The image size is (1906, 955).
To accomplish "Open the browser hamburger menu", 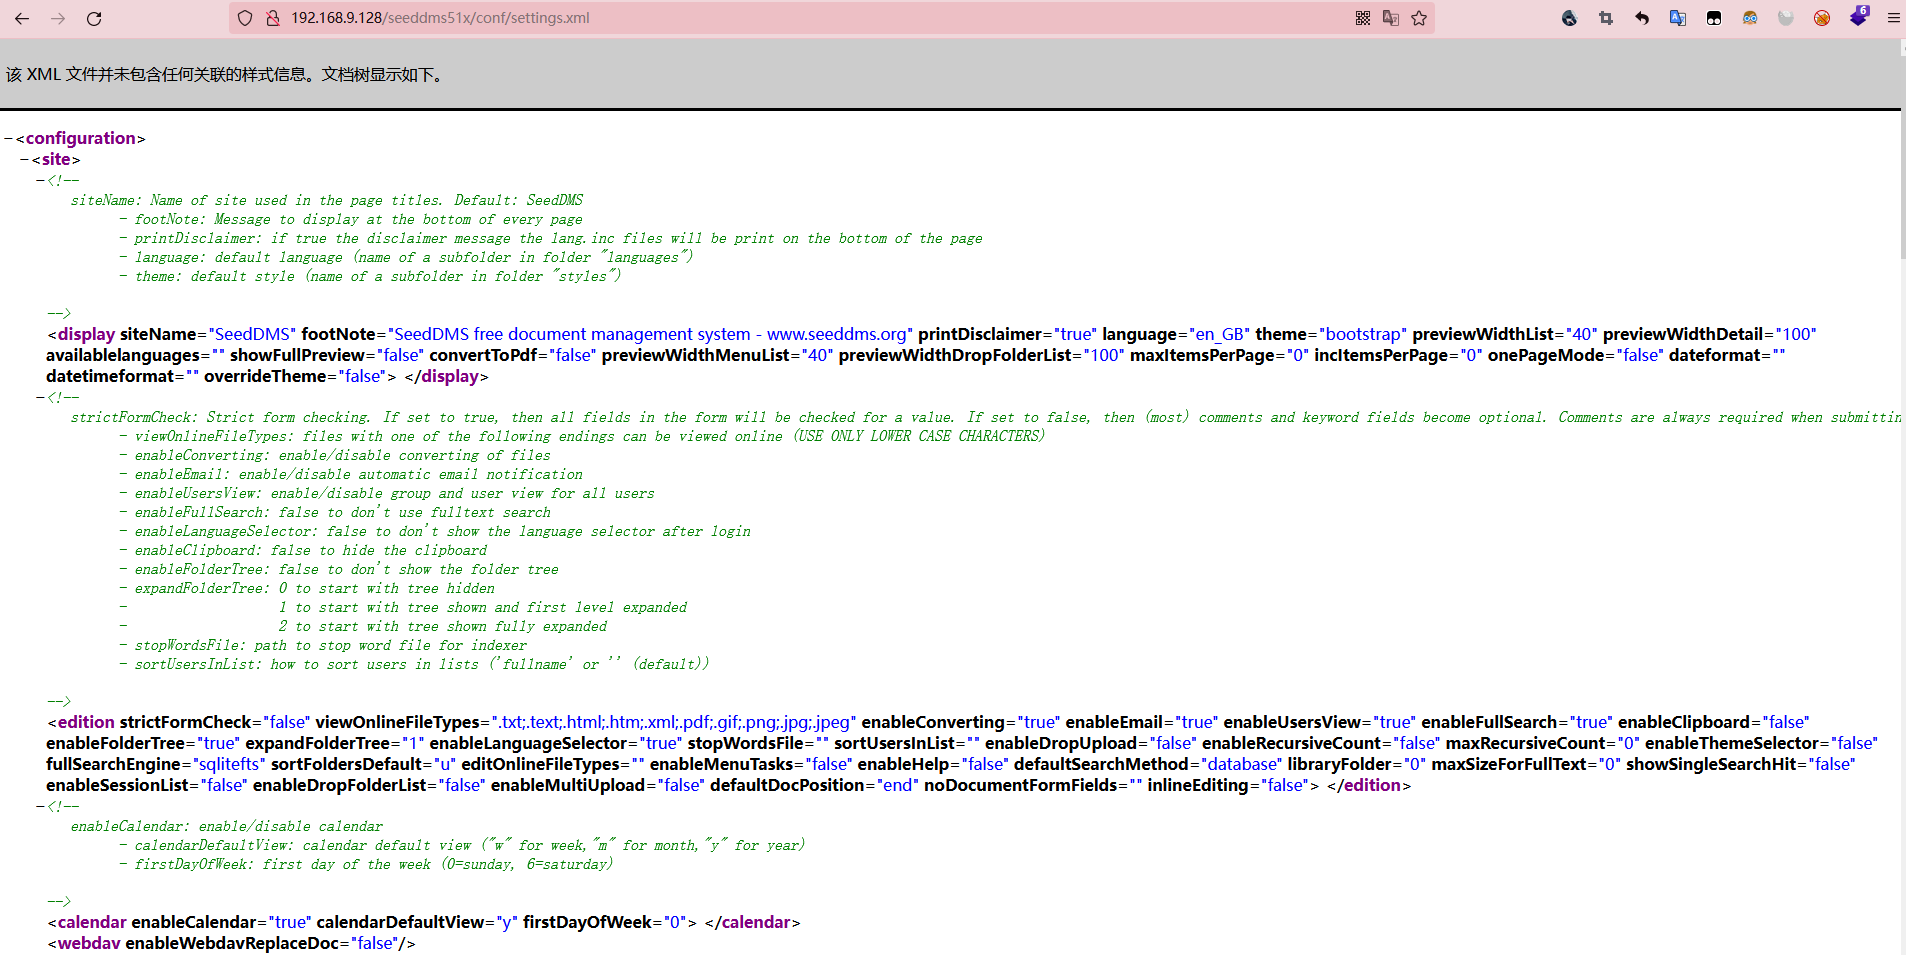I will tap(1893, 18).
